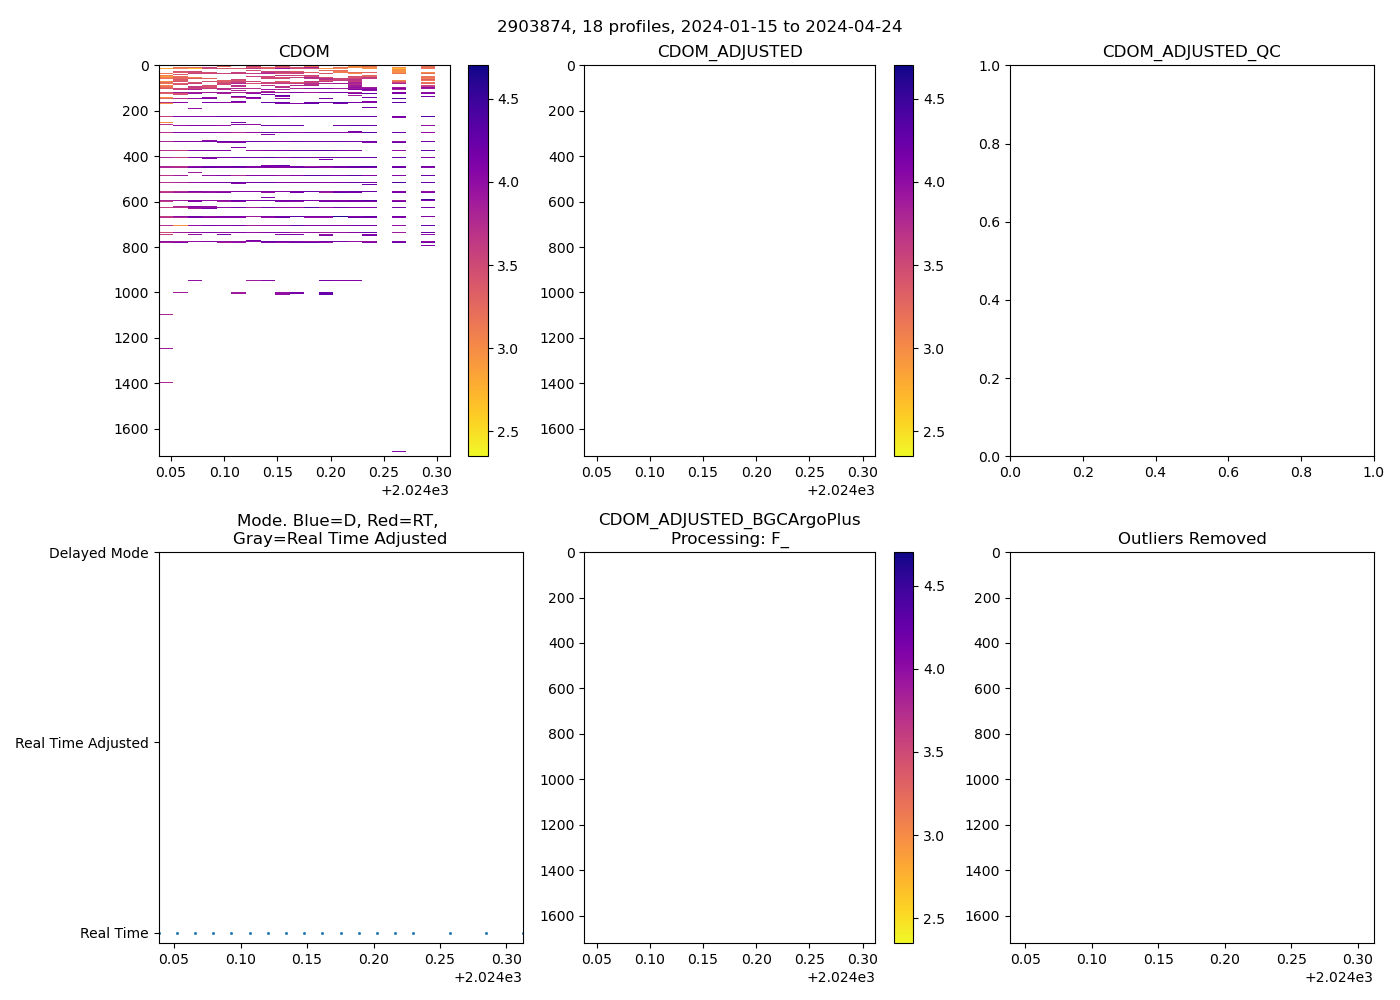Click the 0.8 y-tick on CDOM_ADJUSTED_QC axis

tap(990, 144)
